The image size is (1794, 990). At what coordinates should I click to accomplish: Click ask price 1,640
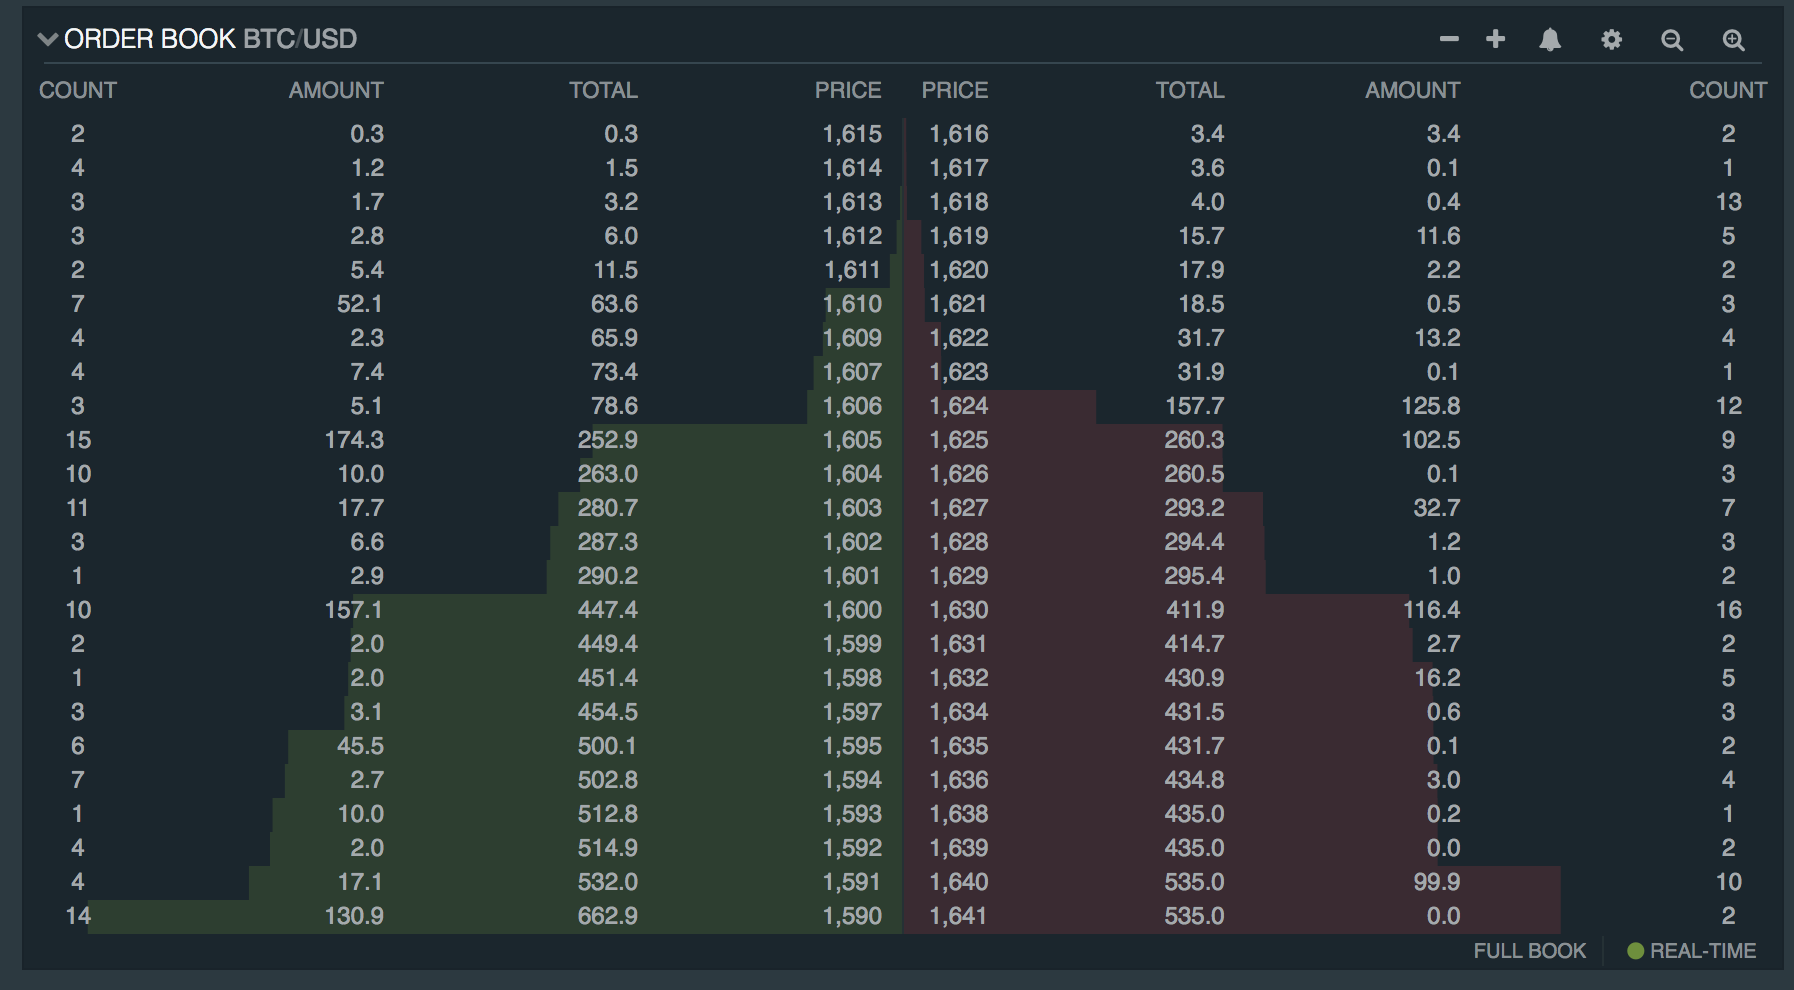pos(958,882)
